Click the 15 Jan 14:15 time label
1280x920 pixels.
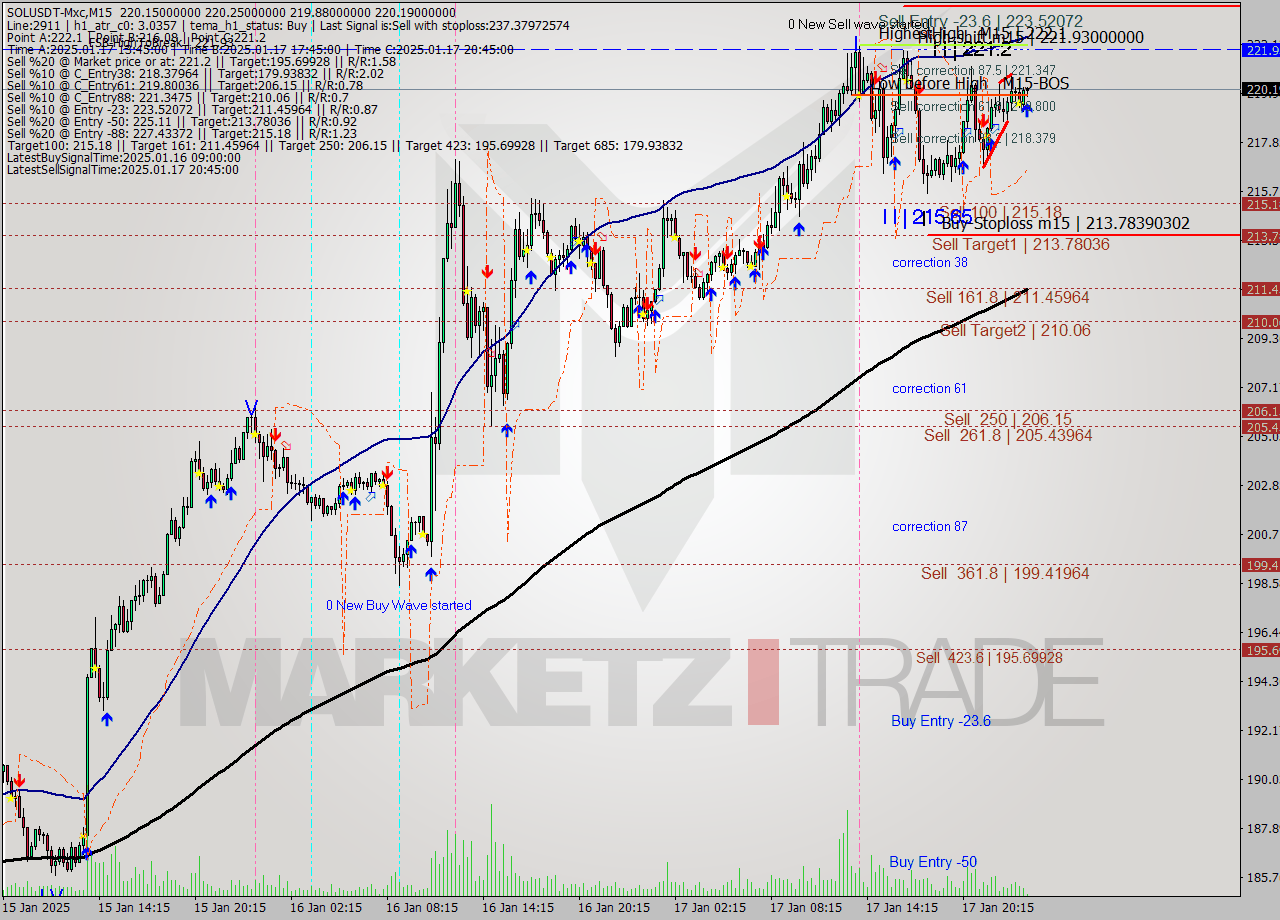coord(133,908)
